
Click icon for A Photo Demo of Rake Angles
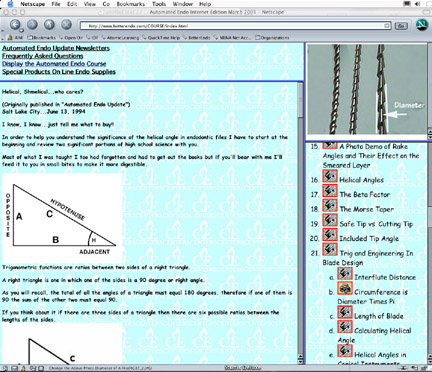(330, 144)
